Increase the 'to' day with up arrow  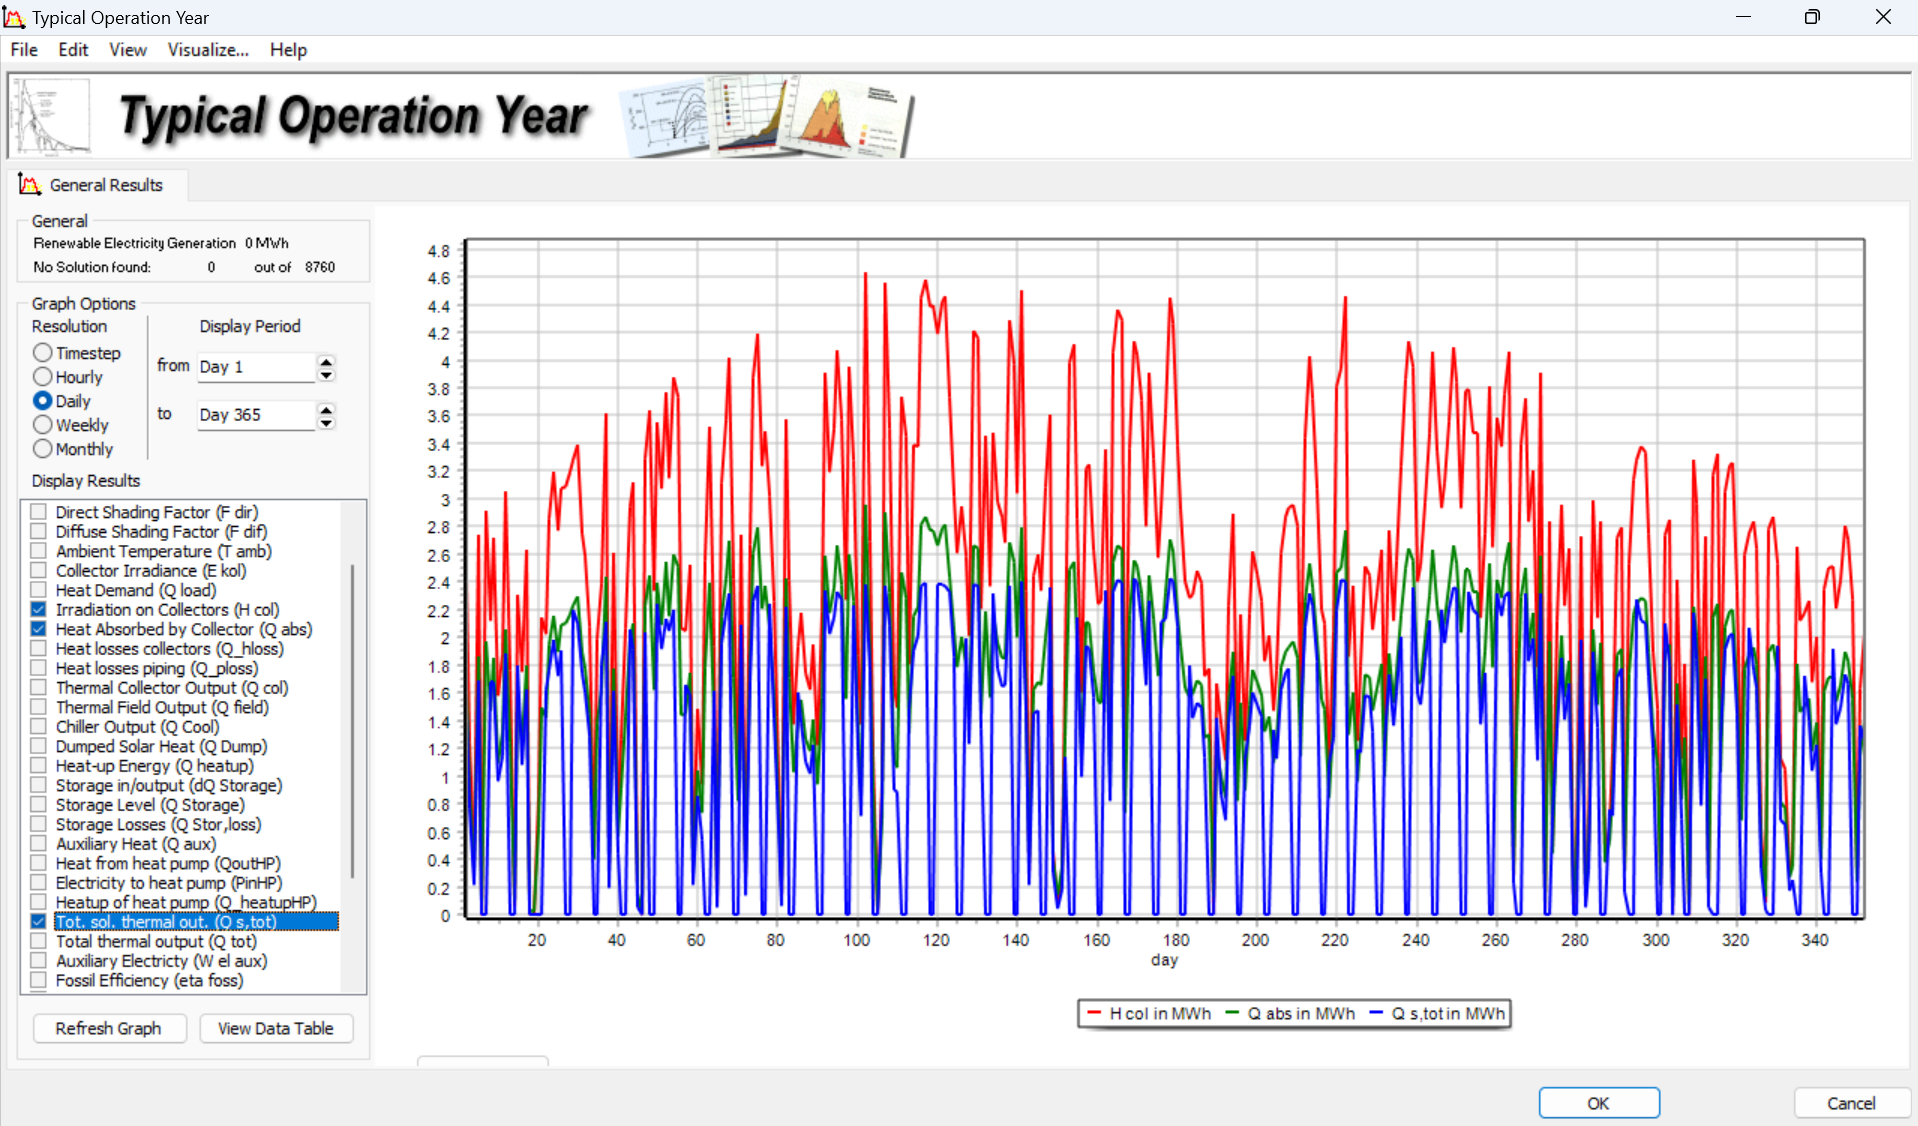click(x=326, y=409)
